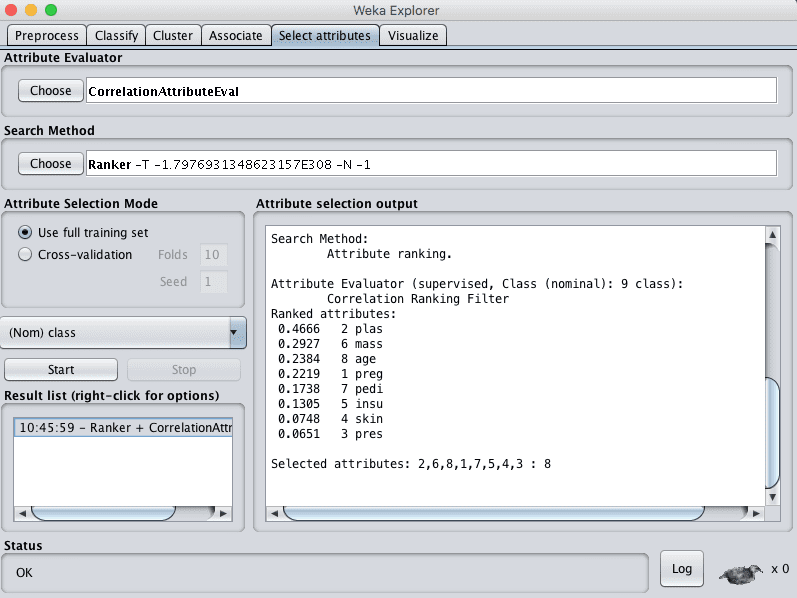
Task: Click result list horizontal scrollbar thumb
Action: pos(103,514)
